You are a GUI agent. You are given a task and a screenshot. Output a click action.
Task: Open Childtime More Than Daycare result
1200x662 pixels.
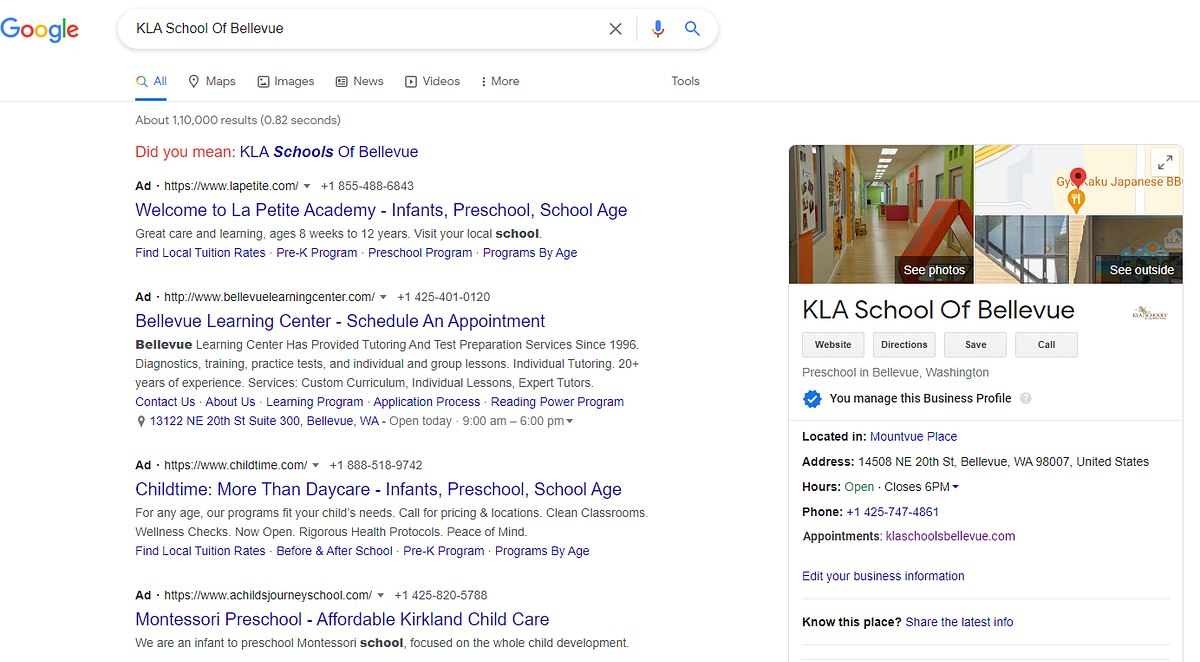(x=378, y=489)
